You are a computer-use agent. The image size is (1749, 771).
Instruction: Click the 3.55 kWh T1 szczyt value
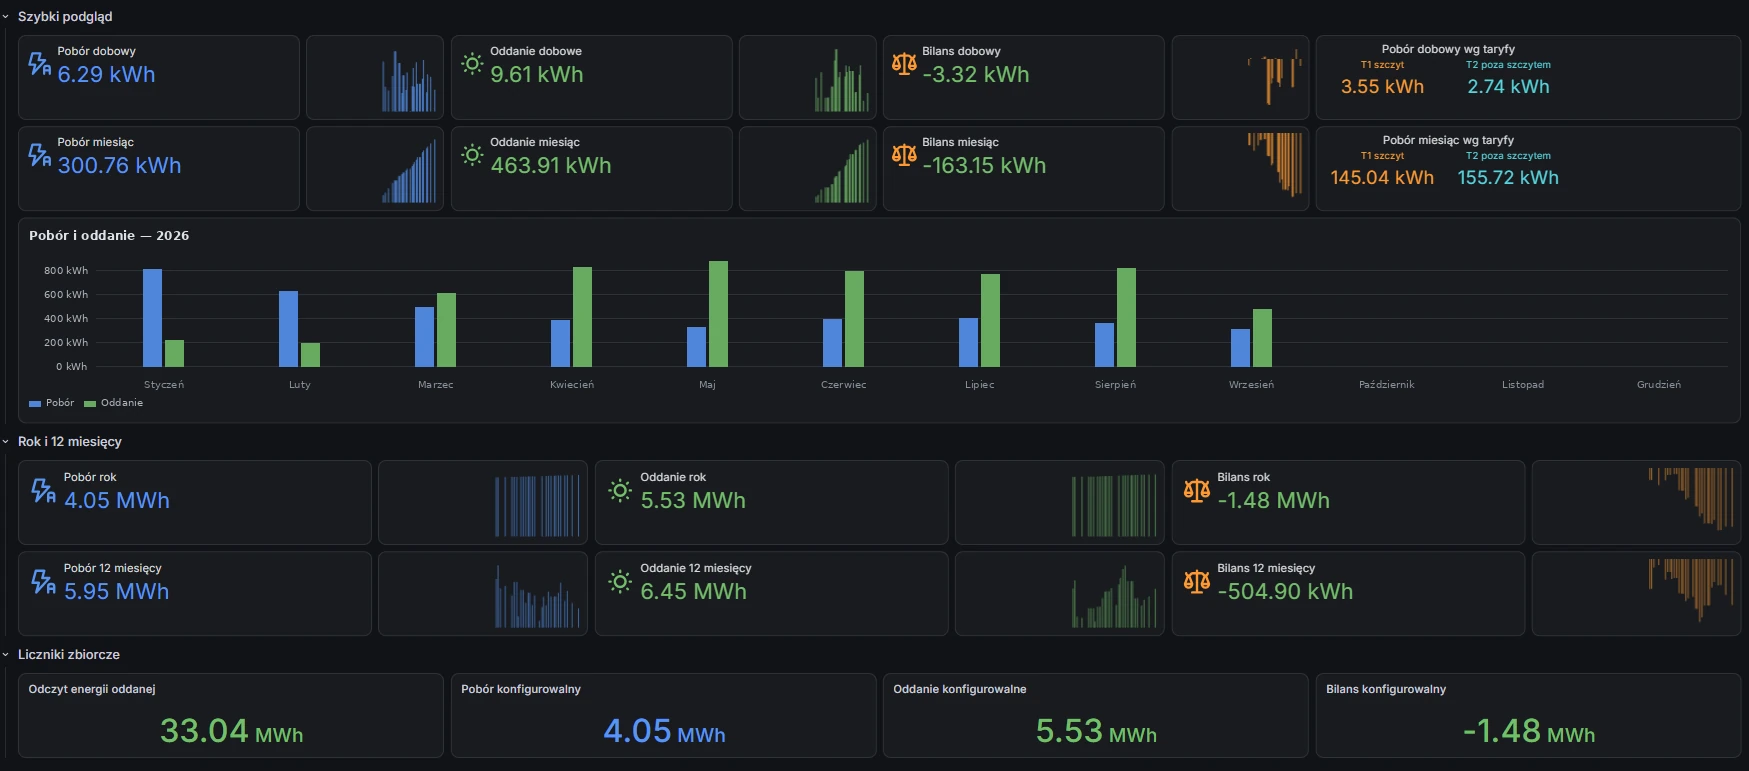click(x=1382, y=87)
